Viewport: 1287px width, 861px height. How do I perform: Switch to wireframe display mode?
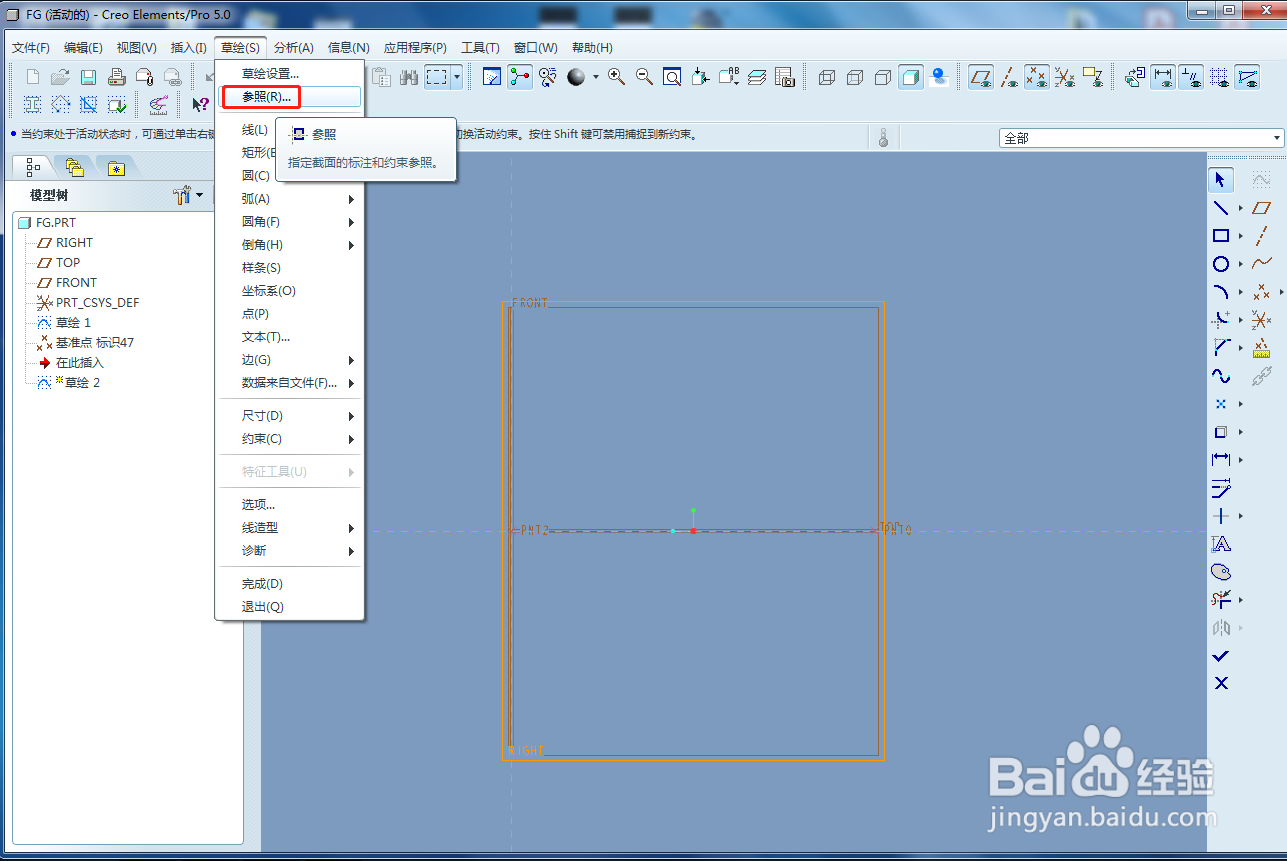coord(827,77)
